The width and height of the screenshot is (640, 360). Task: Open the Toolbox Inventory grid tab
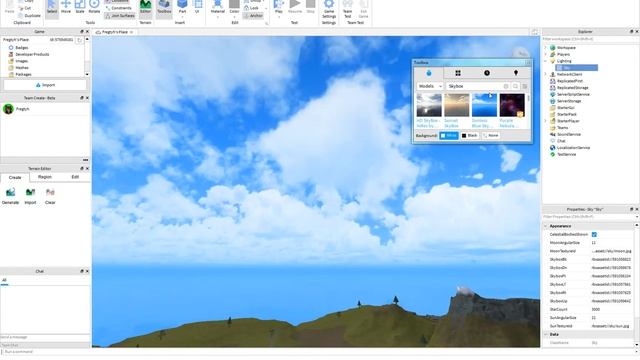(458, 73)
